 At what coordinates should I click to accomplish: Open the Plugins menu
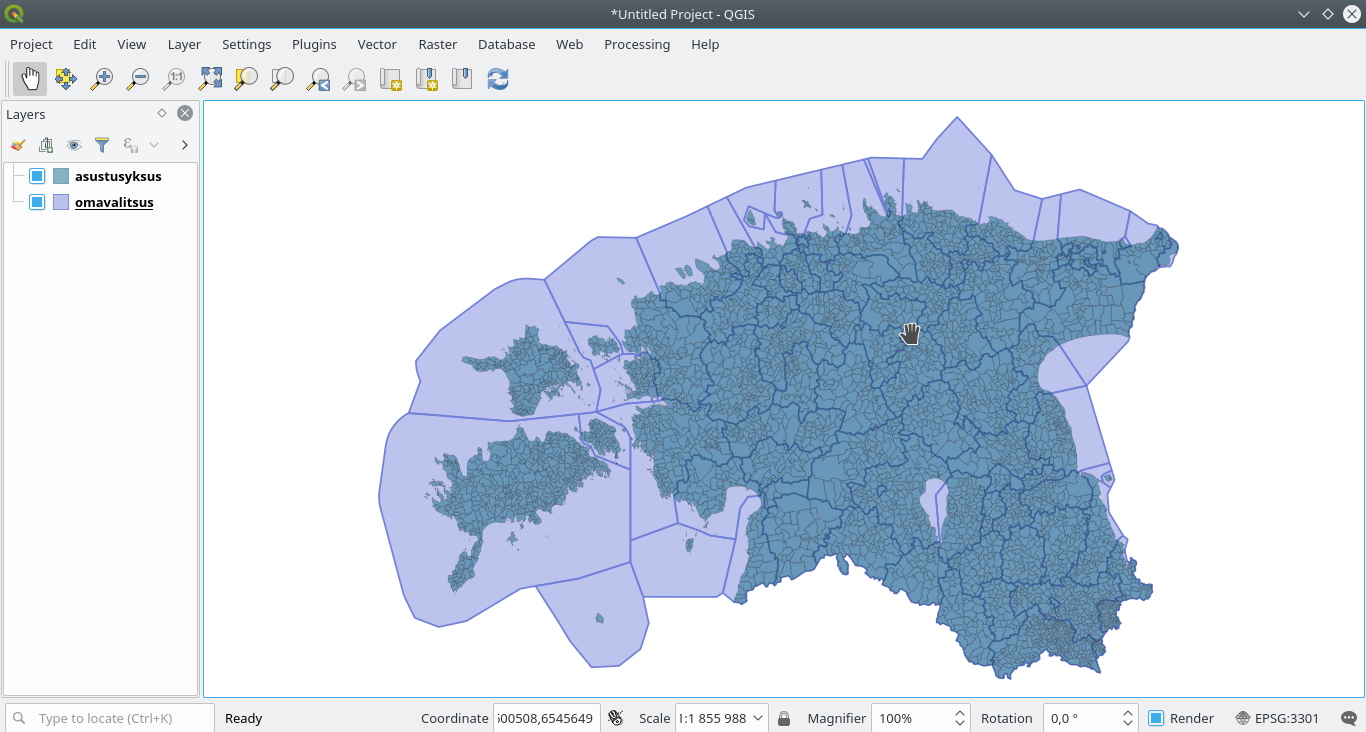click(x=314, y=44)
